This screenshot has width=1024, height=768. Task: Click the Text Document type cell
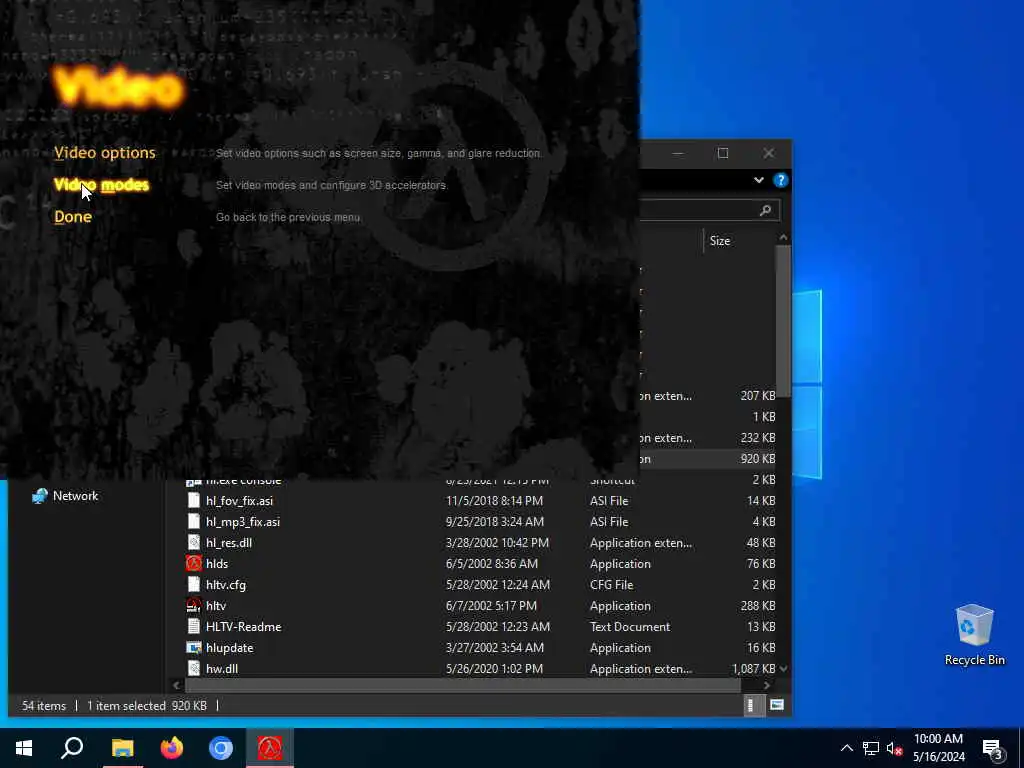pyautogui.click(x=630, y=626)
